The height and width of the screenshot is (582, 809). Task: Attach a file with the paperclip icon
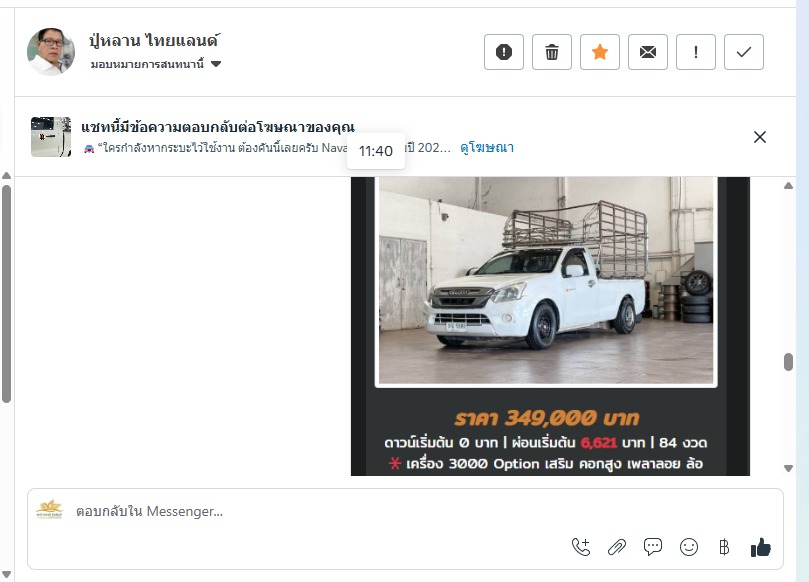coord(617,547)
